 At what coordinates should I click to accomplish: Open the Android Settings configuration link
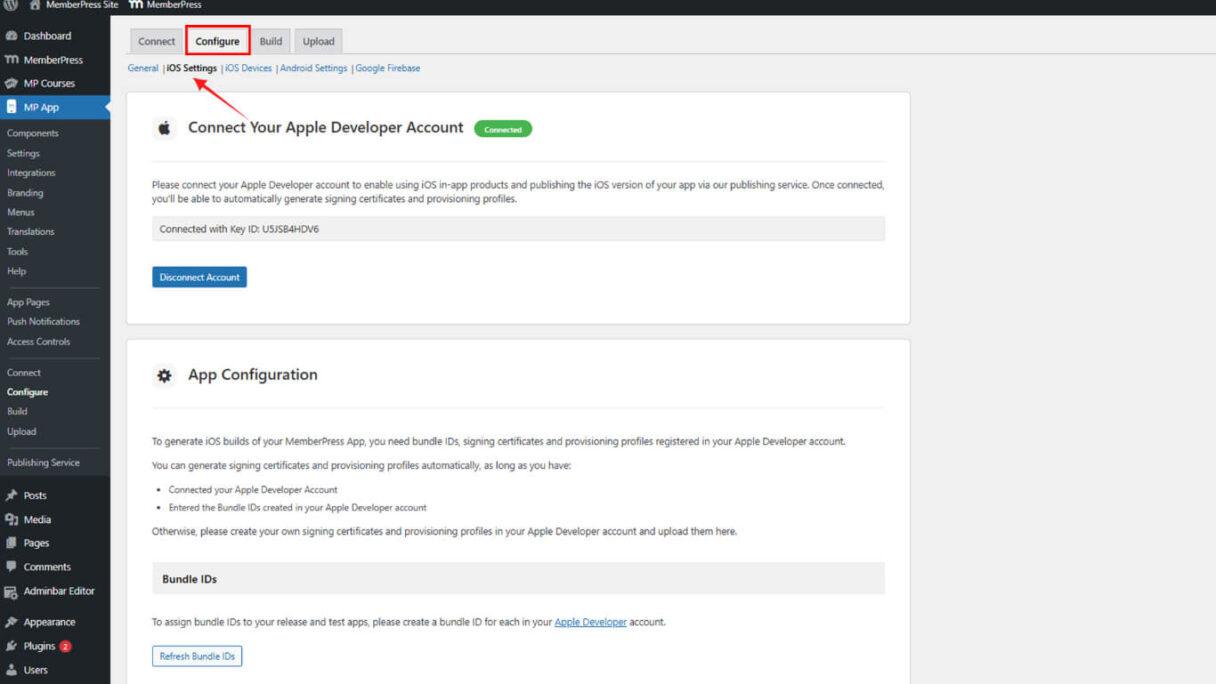313,68
